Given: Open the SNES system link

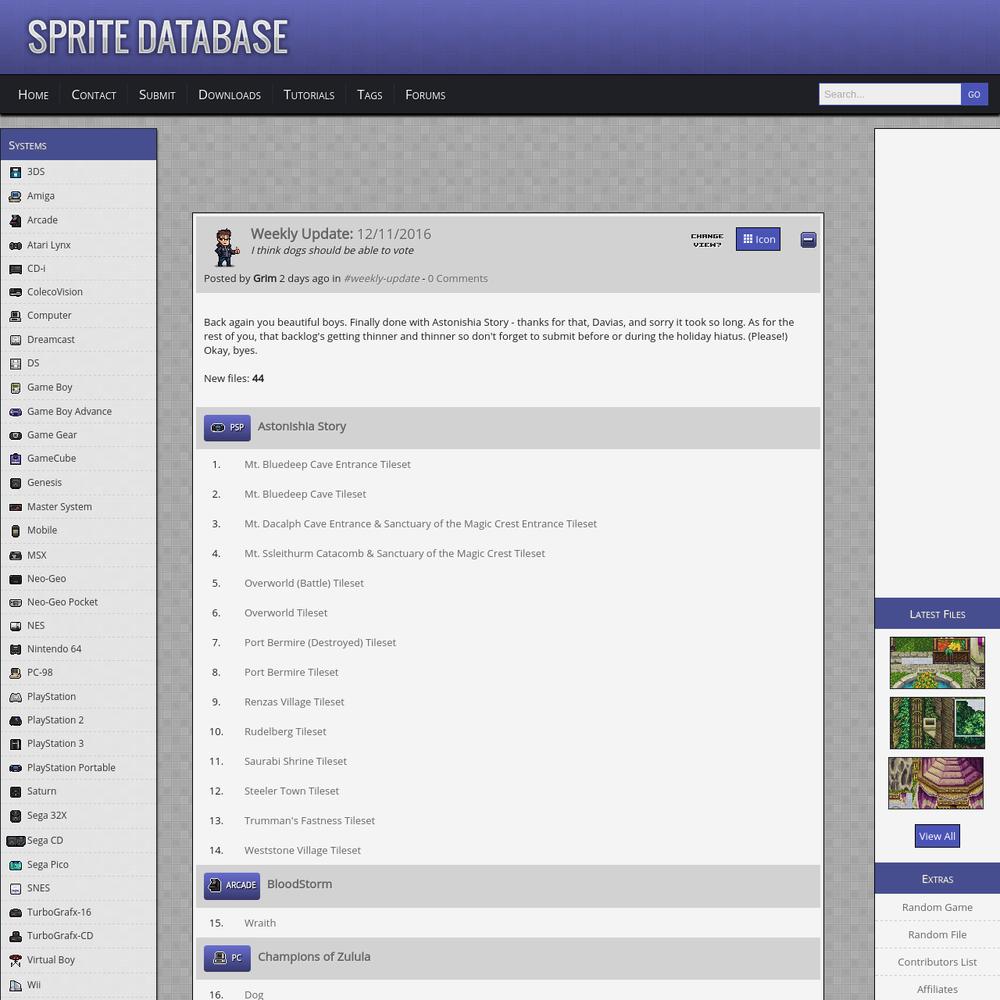Looking at the screenshot, I should click(38, 888).
